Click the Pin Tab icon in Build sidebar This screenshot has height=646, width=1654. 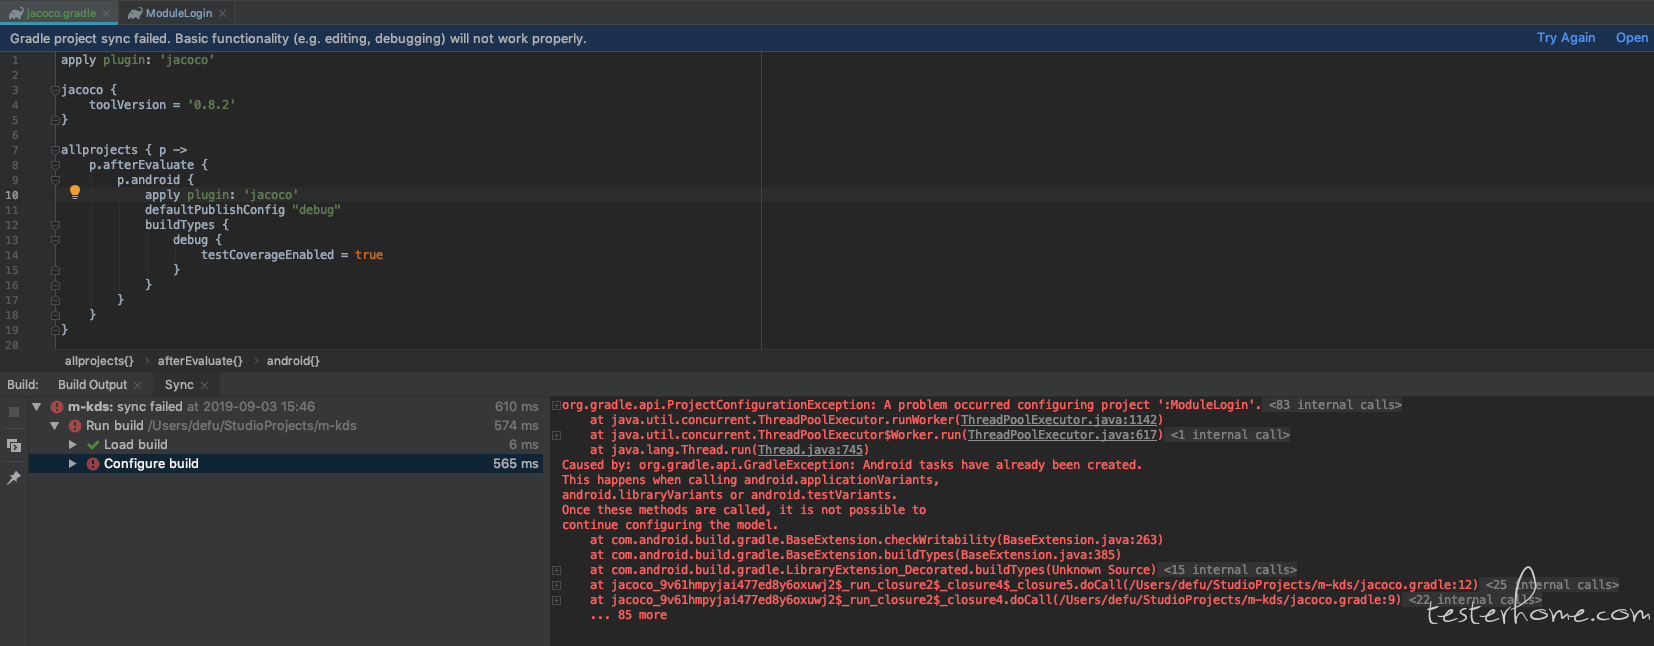14,478
